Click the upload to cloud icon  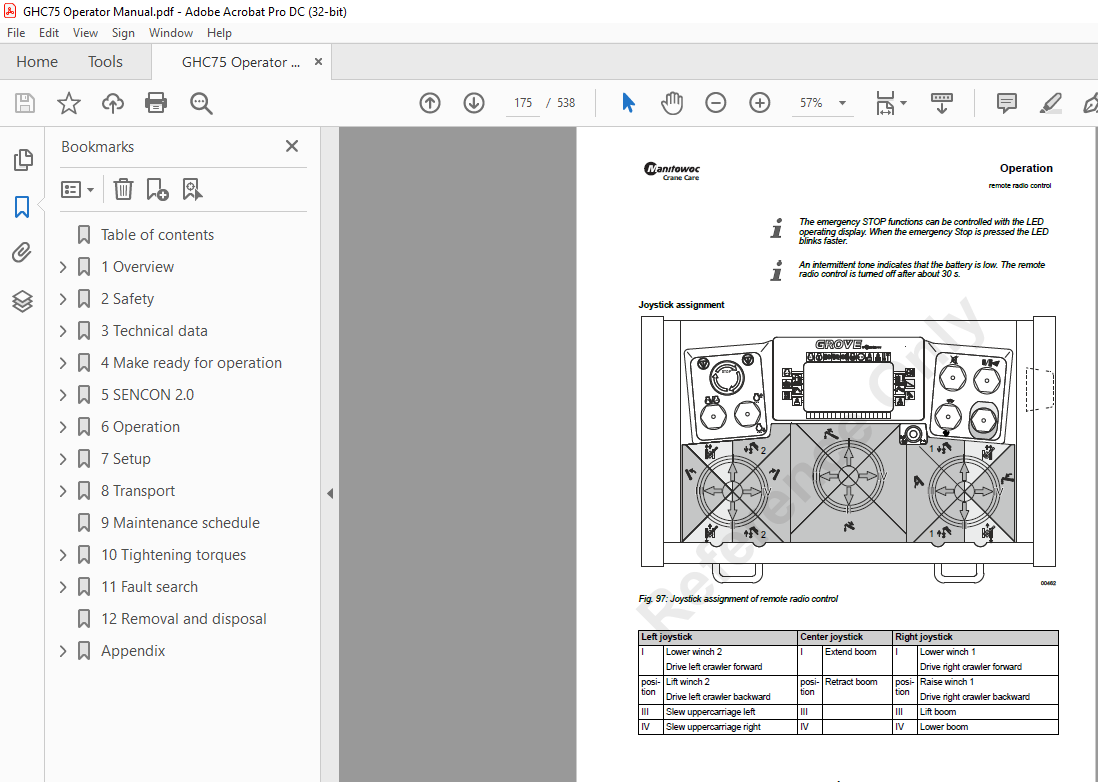(113, 103)
